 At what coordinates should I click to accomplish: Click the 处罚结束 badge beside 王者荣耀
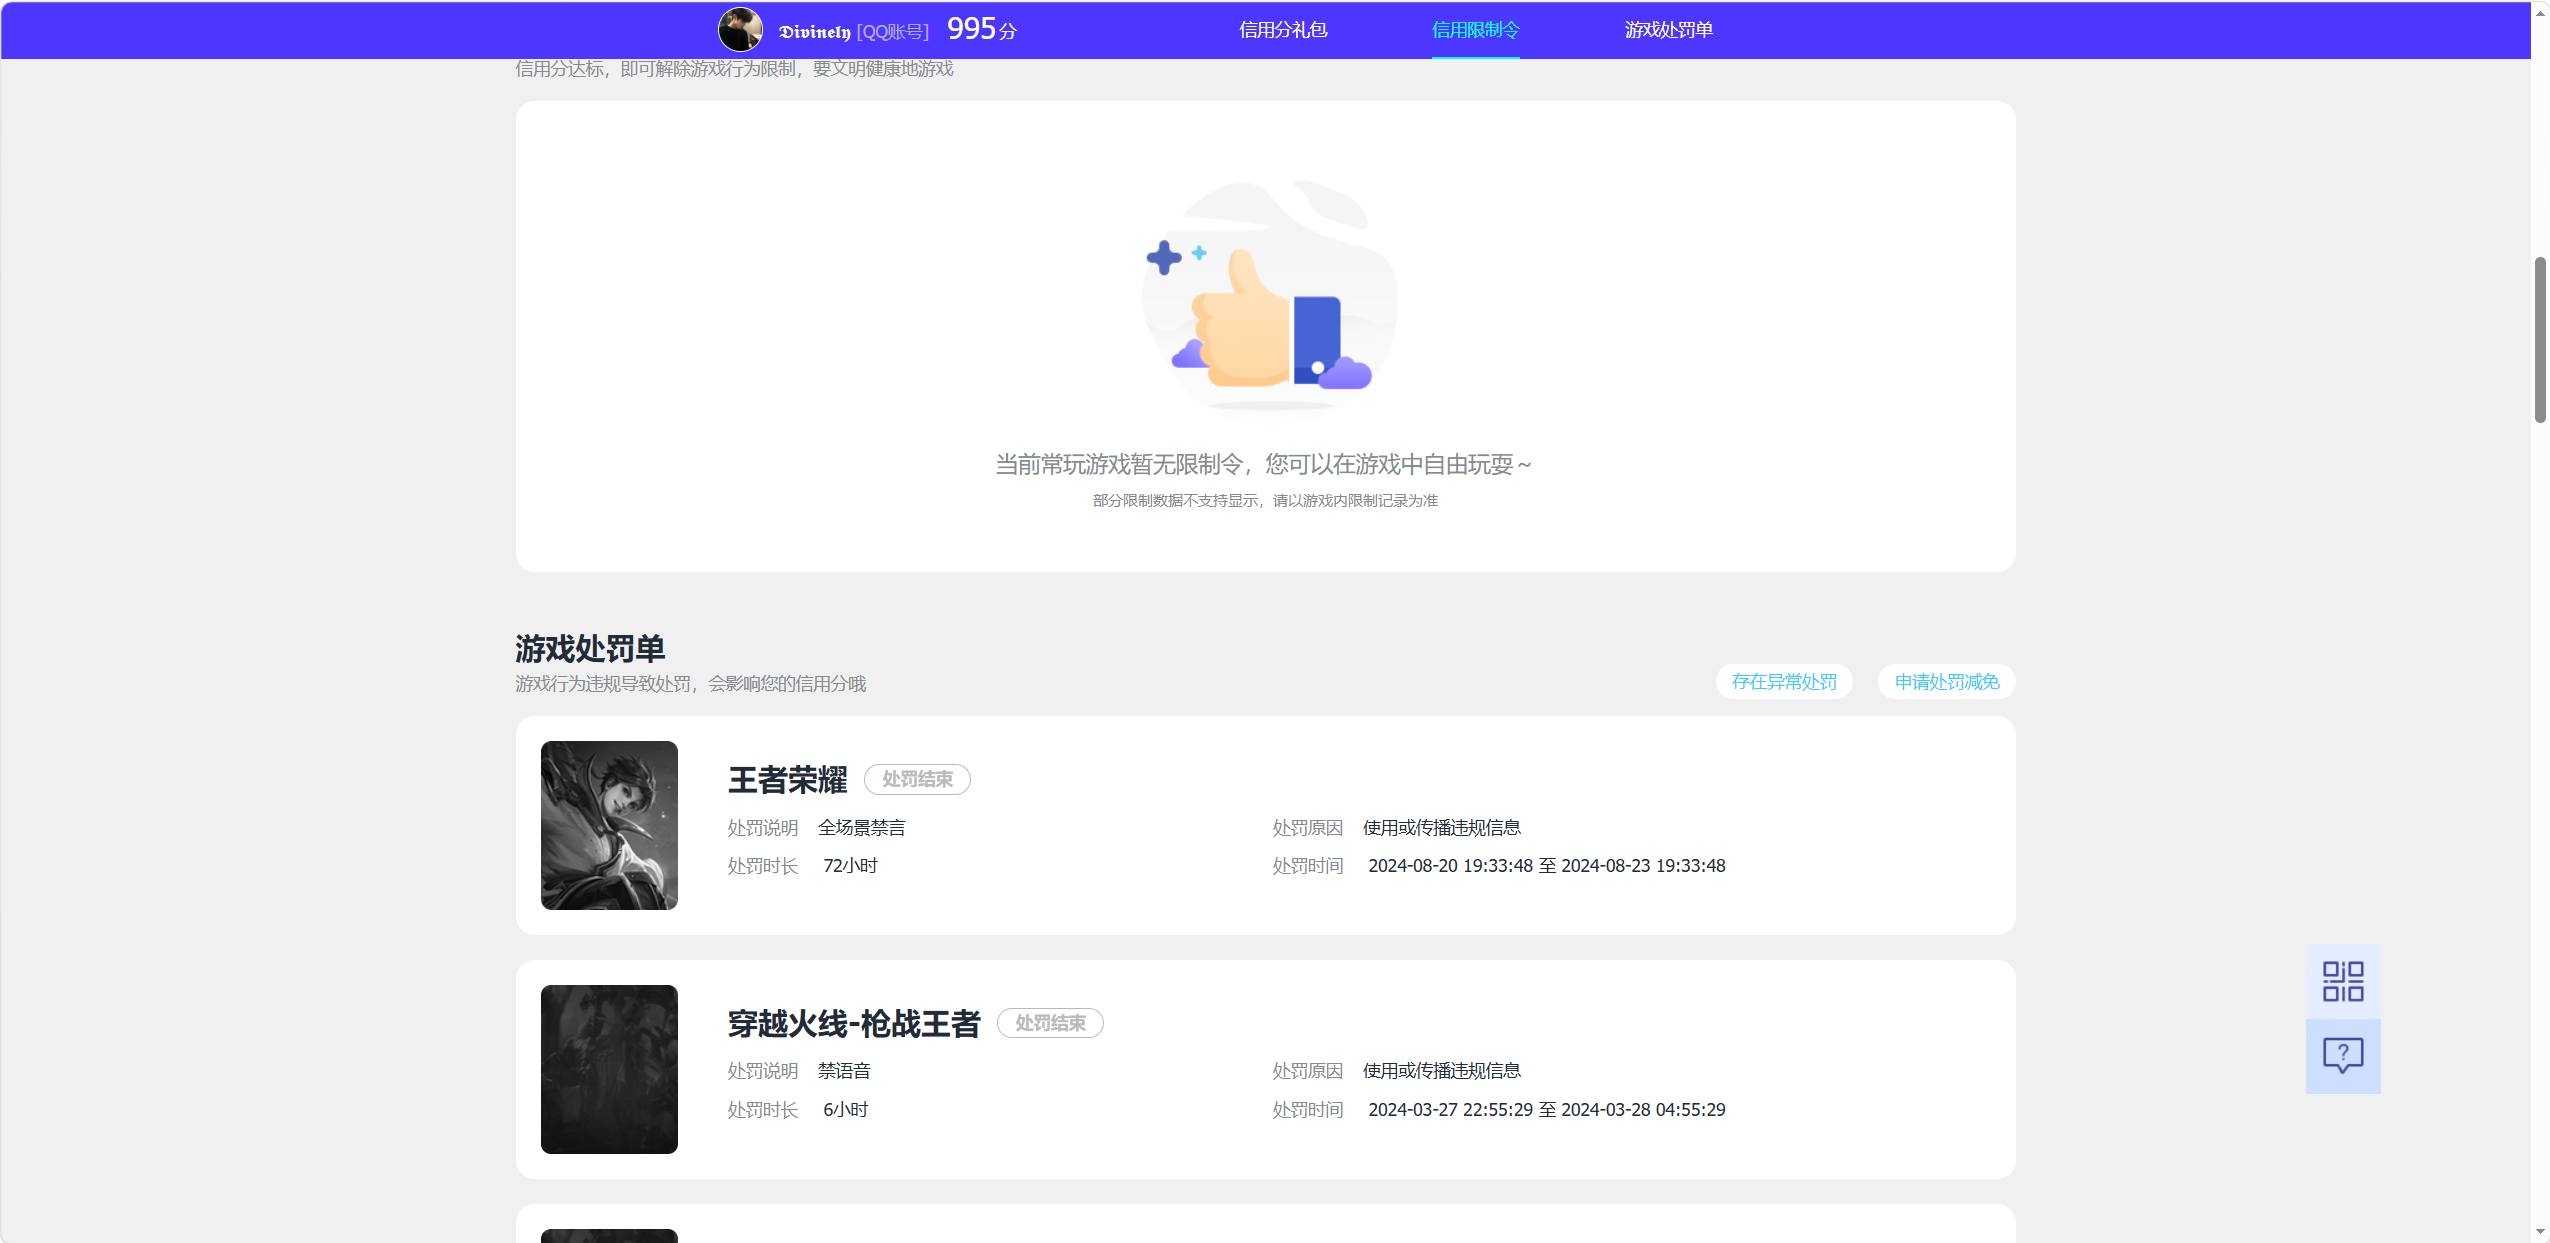coord(917,779)
